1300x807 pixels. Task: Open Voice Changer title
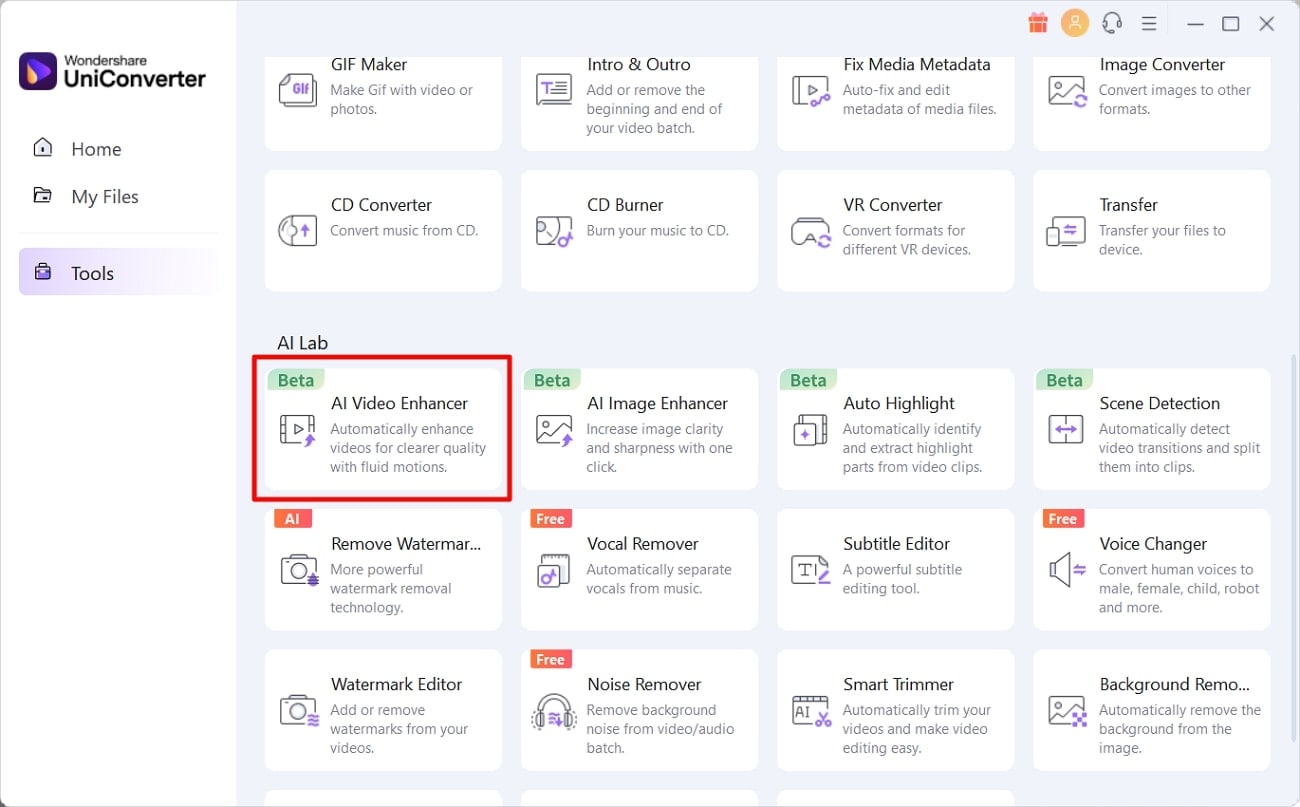pos(1153,544)
